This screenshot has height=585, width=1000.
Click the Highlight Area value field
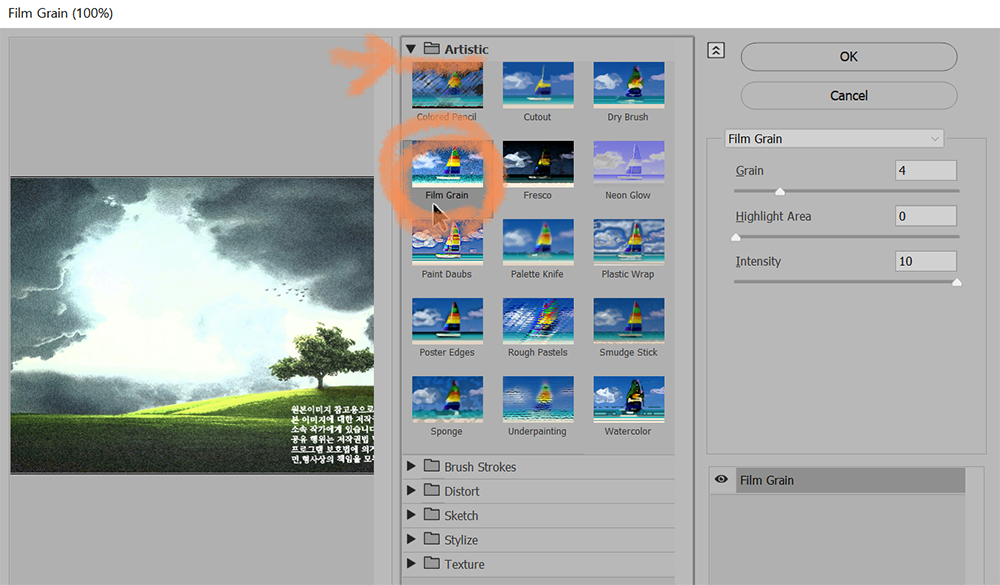[925, 216]
